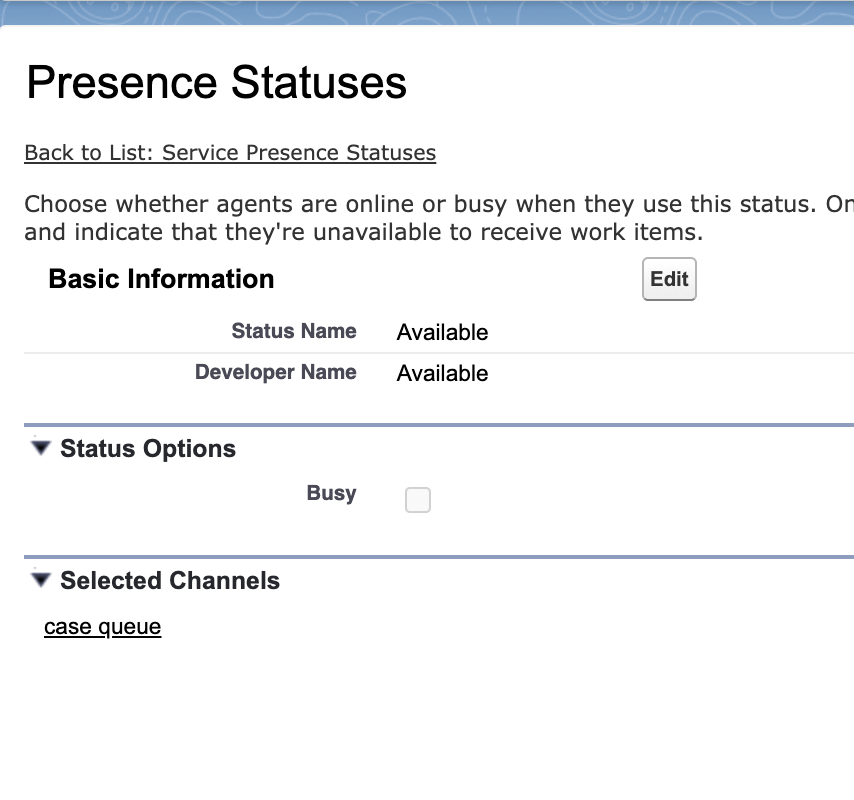Click the Selected Channels heading text
The image size is (854, 800).
pyautogui.click(x=170, y=581)
